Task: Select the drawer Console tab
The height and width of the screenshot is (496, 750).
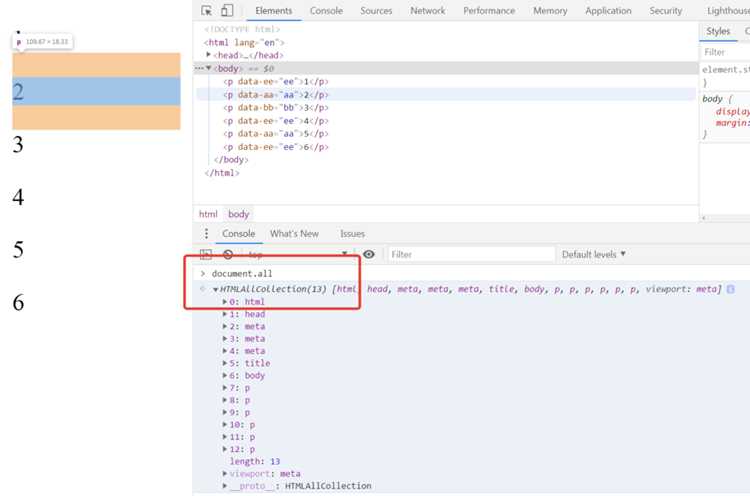Action: pos(238,233)
